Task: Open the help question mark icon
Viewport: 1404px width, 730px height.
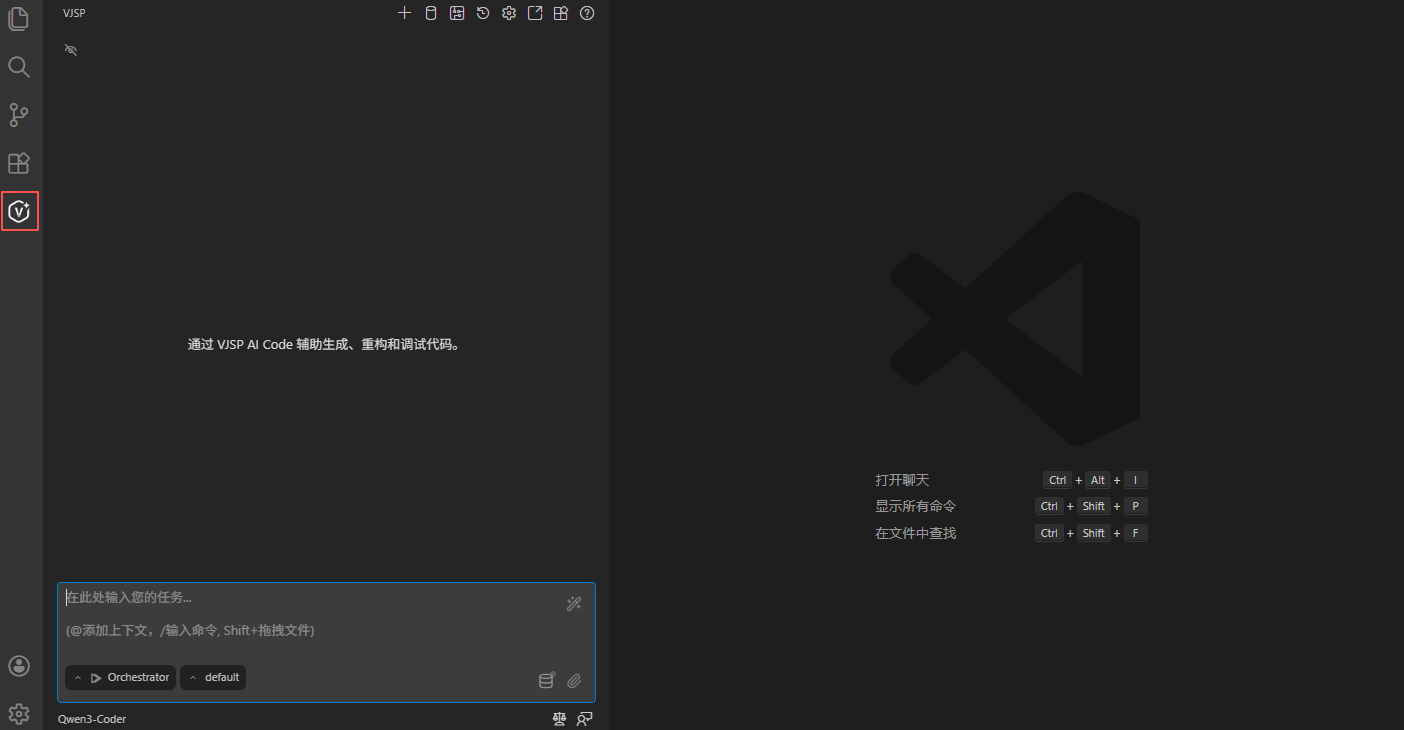Action: tap(587, 13)
